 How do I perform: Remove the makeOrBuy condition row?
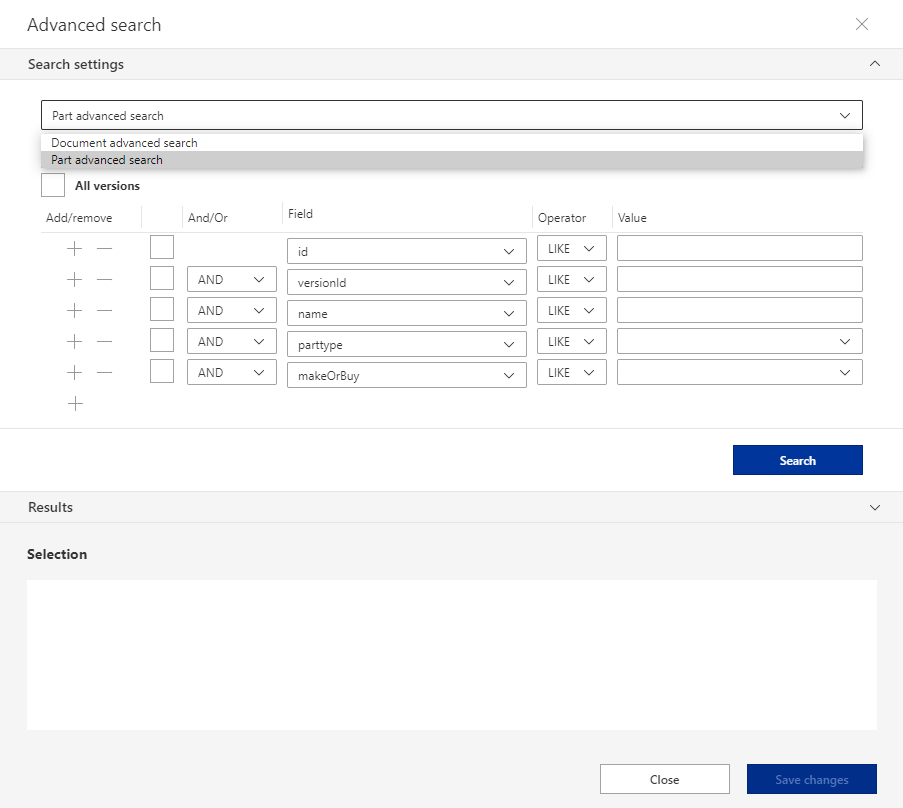click(x=103, y=372)
